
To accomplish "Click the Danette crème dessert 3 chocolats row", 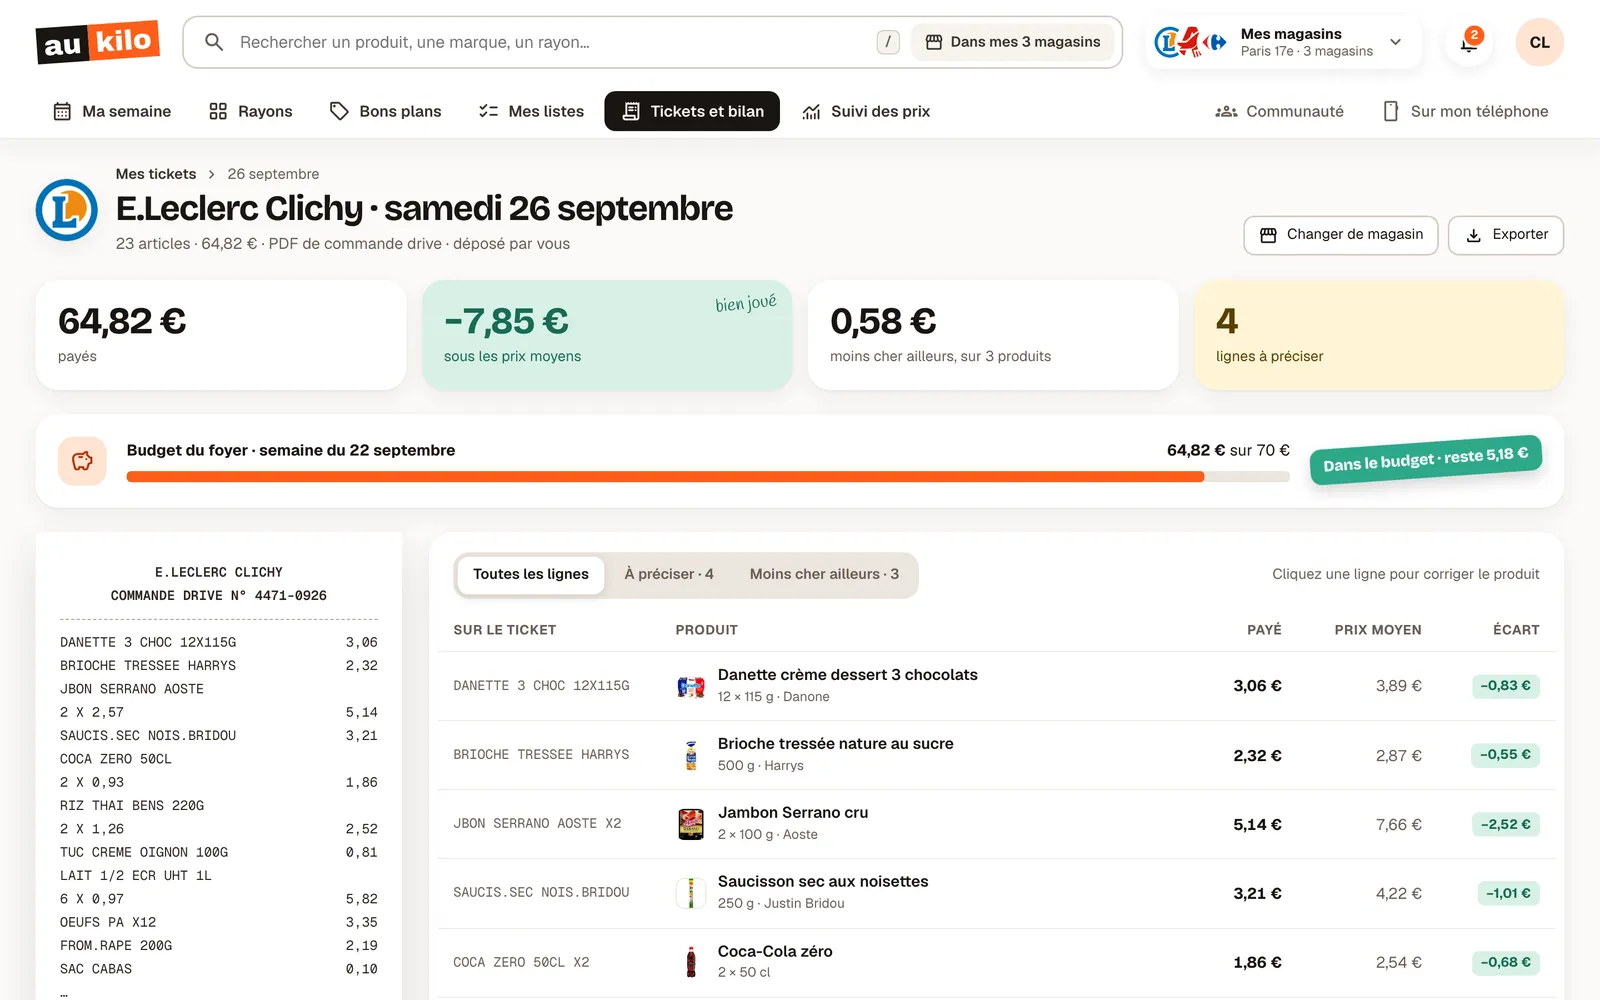I will 996,686.
